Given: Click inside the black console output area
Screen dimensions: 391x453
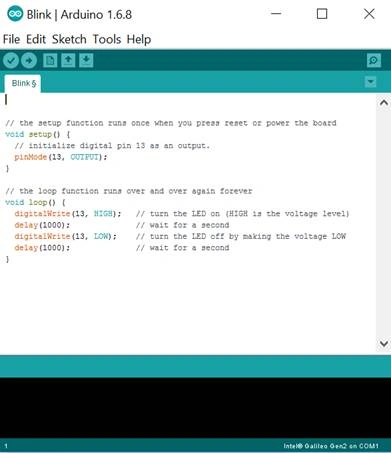Looking at the screenshot, I should tap(195, 408).
